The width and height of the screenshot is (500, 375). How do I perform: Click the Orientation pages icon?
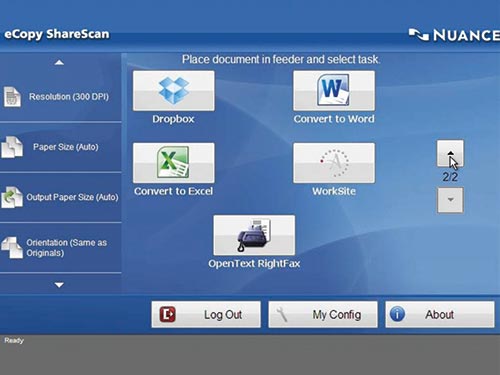[x=12, y=247]
